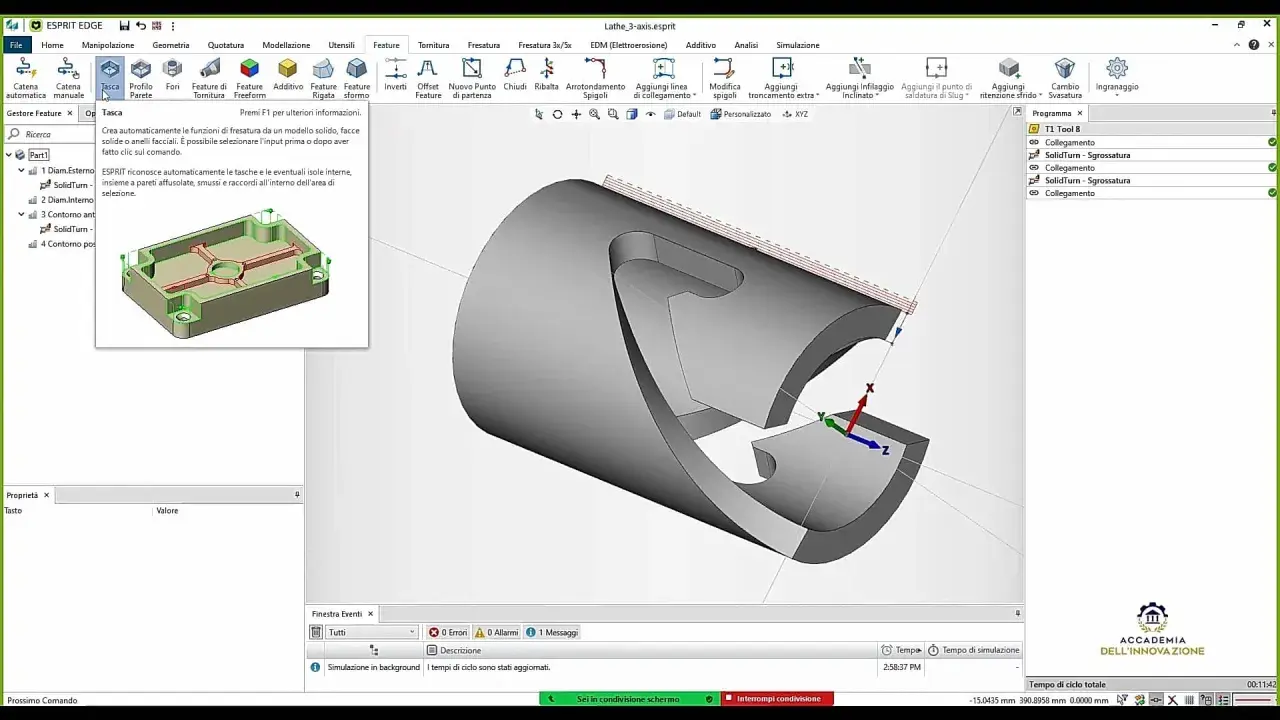Image resolution: width=1280 pixels, height=720 pixels.
Task: Clear events with the trash icon
Action: tap(316, 632)
